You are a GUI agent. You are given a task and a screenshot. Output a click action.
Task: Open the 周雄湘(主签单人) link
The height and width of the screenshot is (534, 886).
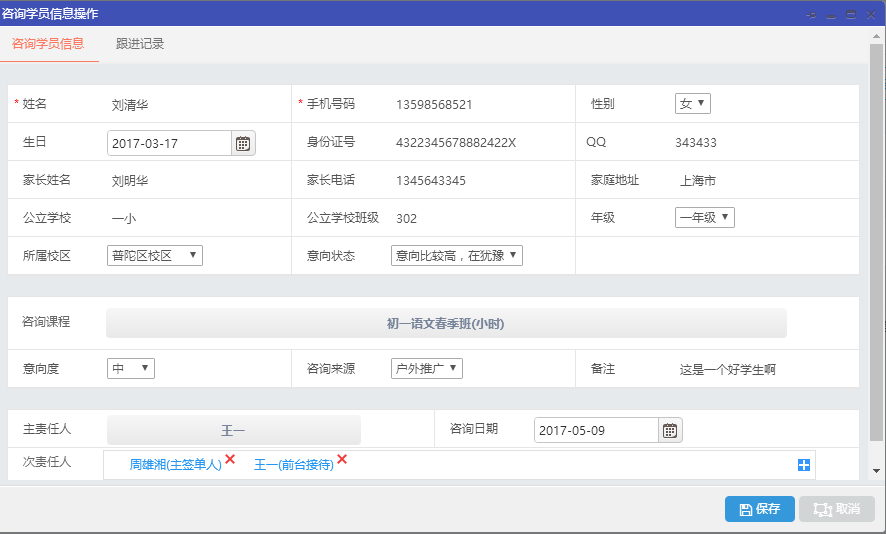point(176,464)
